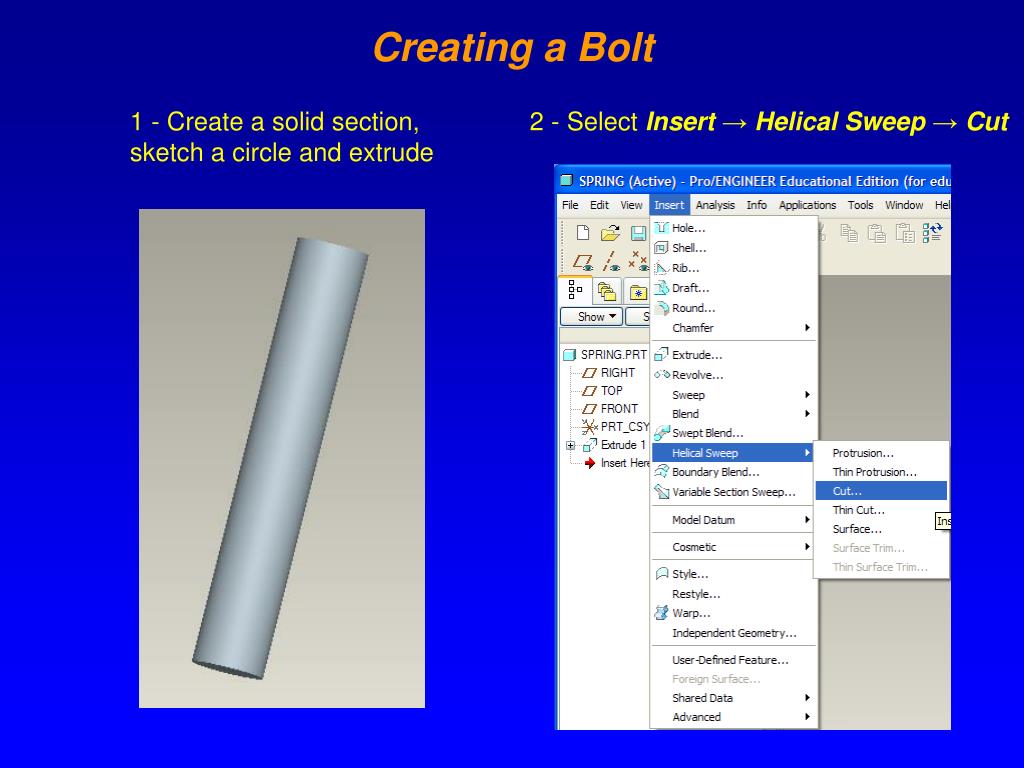Screen dimensions: 1024x768
Task: Click the red Insert Here arrow
Action: tap(590, 463)
